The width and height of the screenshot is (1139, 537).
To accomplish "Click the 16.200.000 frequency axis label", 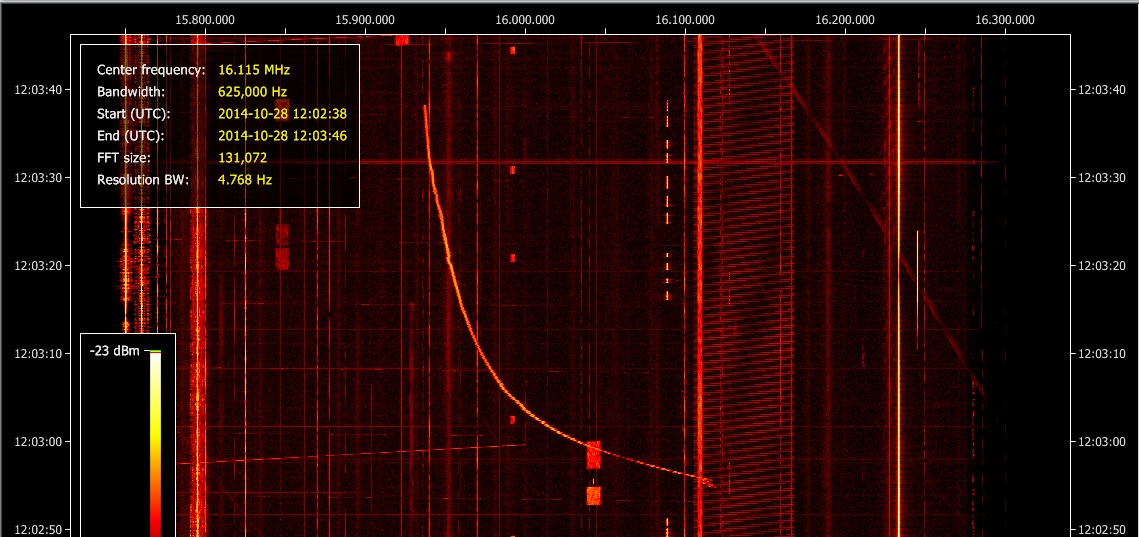I will [x=845, y=20].
